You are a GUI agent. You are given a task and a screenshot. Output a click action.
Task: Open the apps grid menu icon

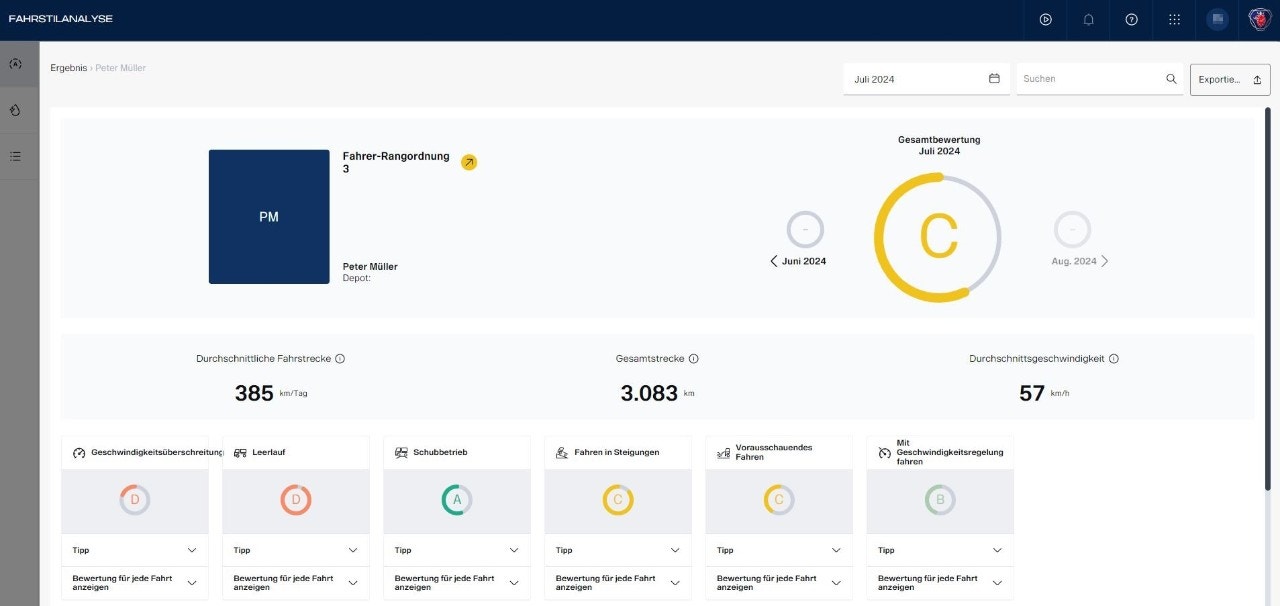[x=1174, y=19]
